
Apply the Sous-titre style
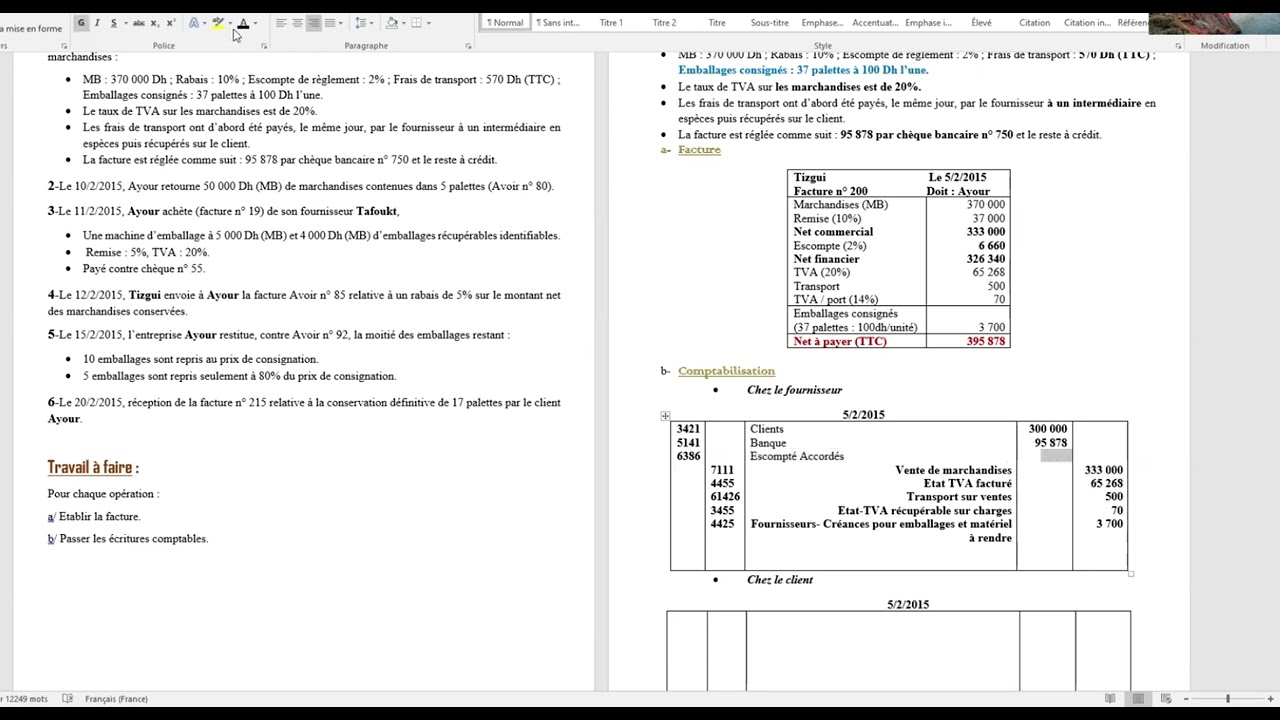[x=770, y=23]
